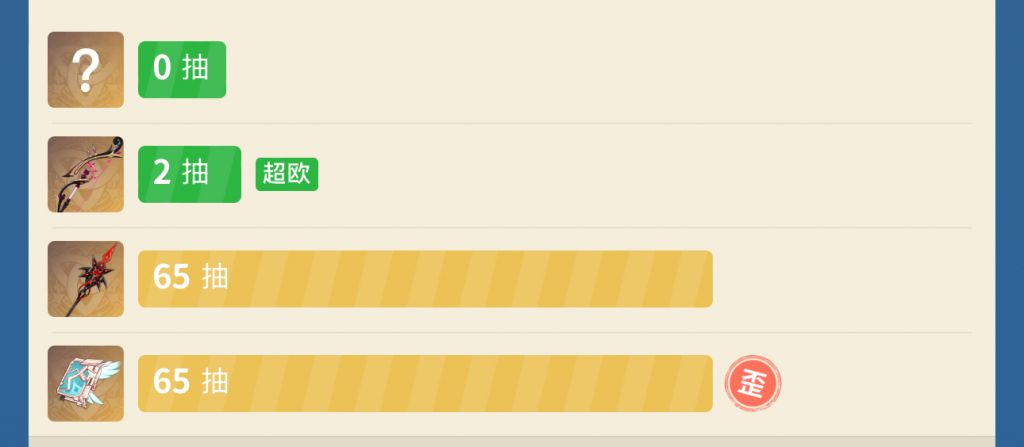
Task: Select the winged book catalyst icon
Action: click(x=86, y=383)
